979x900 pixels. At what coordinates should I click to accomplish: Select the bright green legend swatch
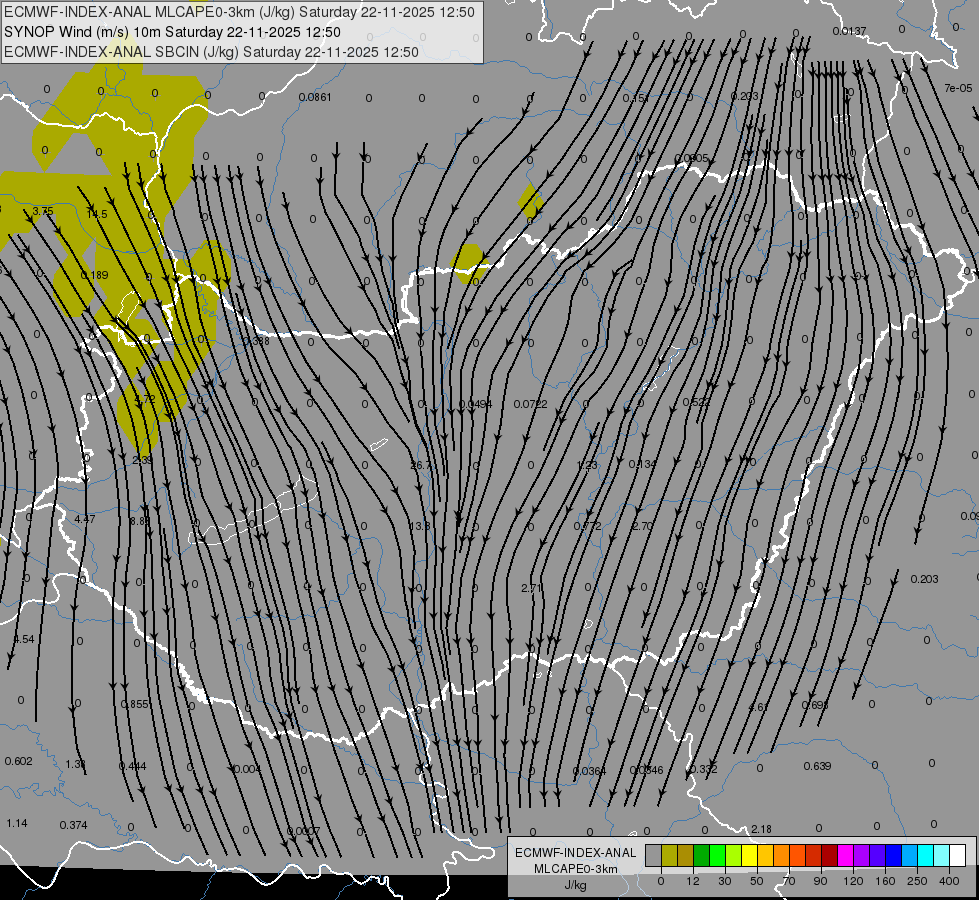point(717,855)
